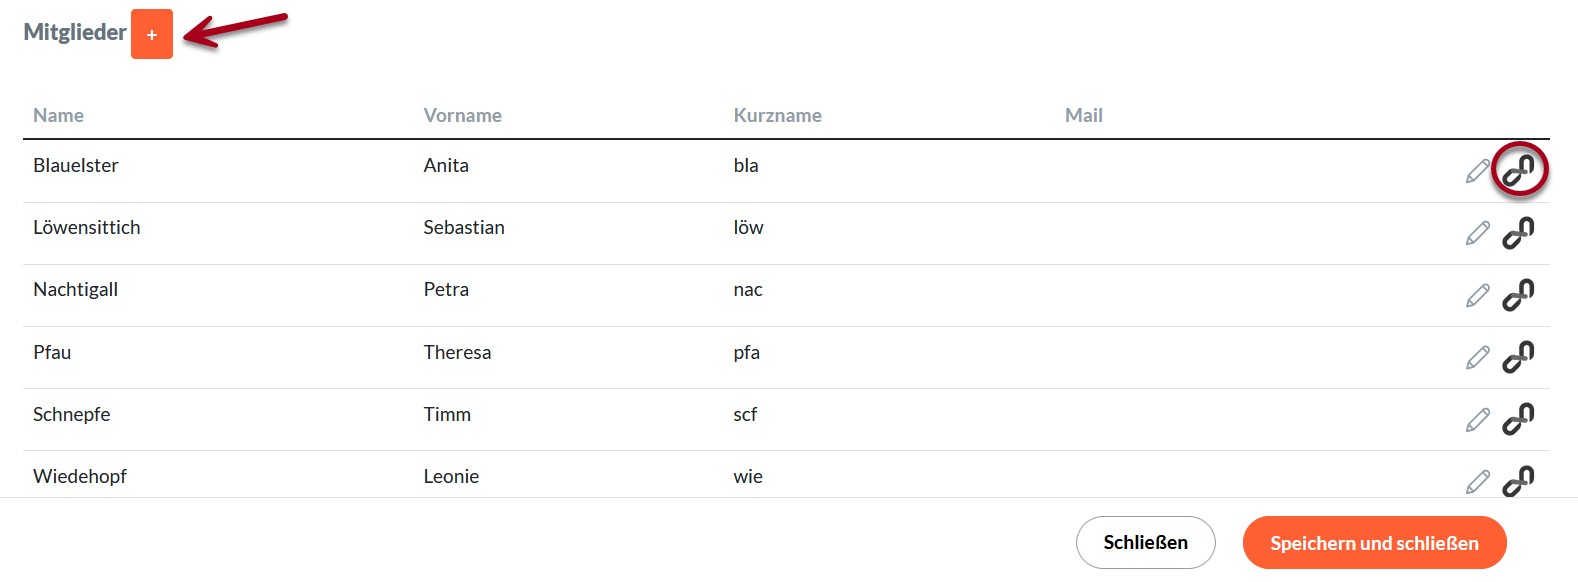
Task: Open the link icon for Leonie Wiedehopf
Action: 1518,481
